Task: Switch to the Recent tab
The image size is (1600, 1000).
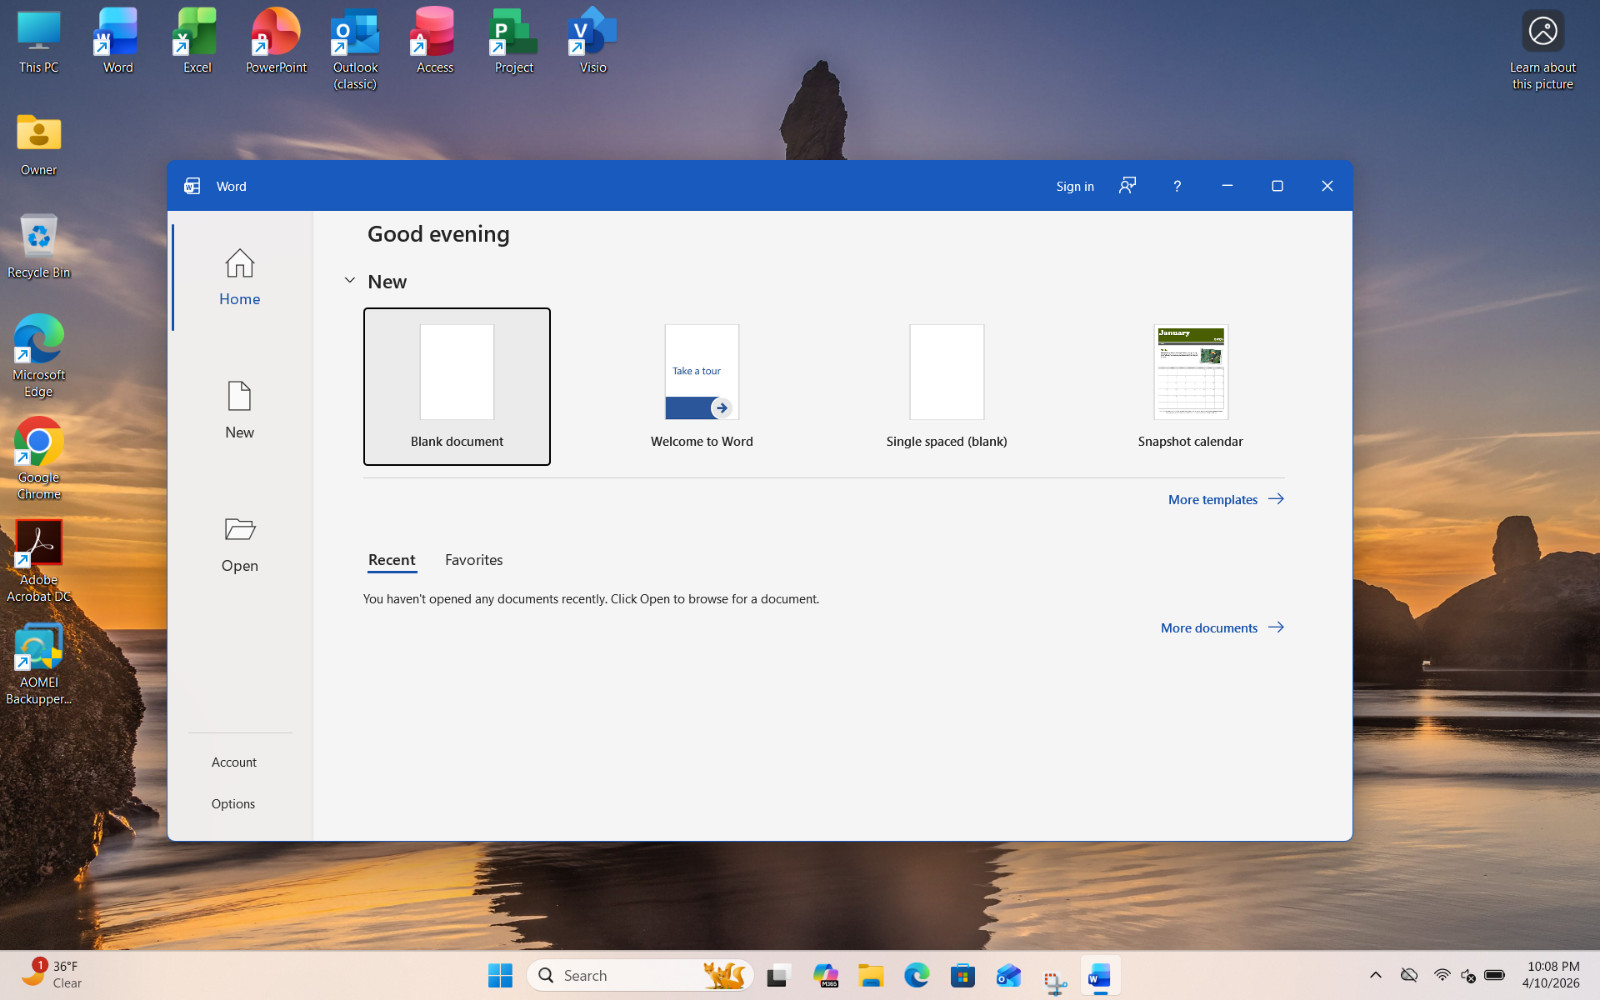Action: click(392, 560)
